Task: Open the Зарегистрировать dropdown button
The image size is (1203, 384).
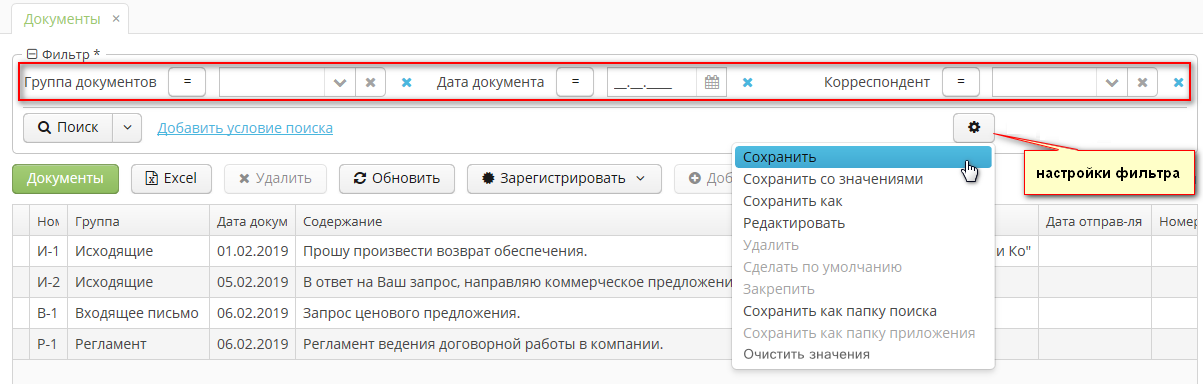Action: click(564, 179)
